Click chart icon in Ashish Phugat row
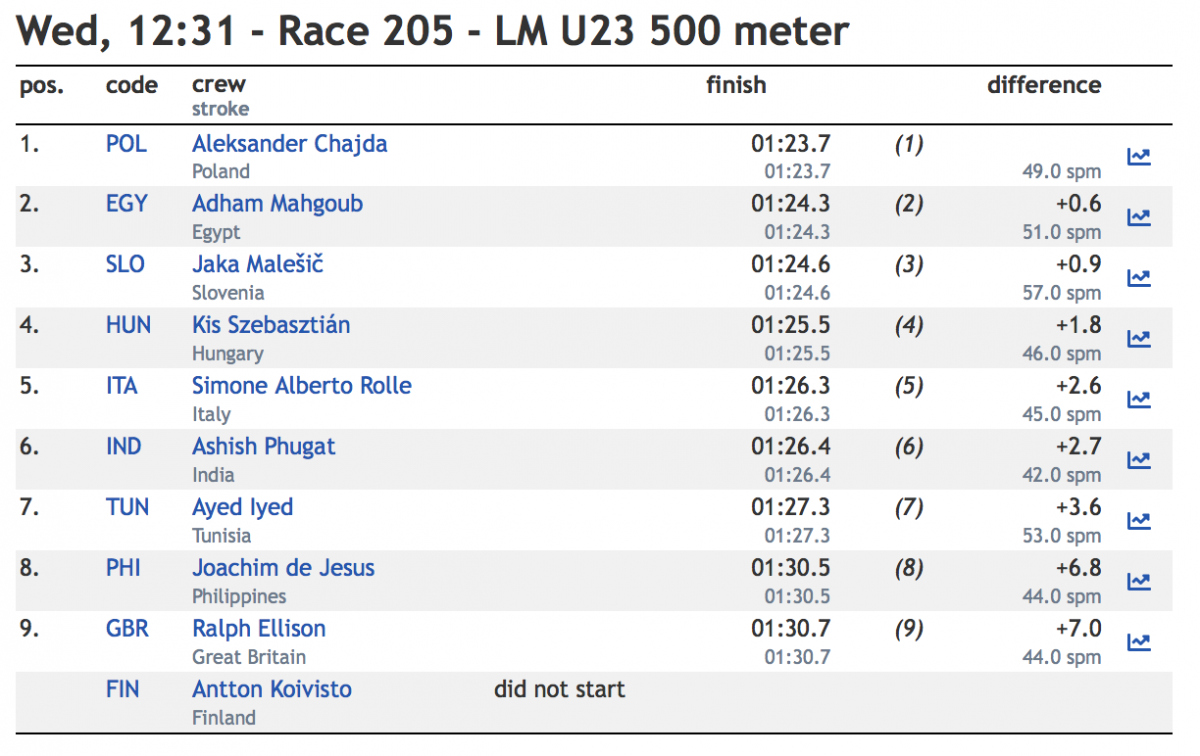The width and height of the screenshot is (1200, 756). tap(1139, 460)
